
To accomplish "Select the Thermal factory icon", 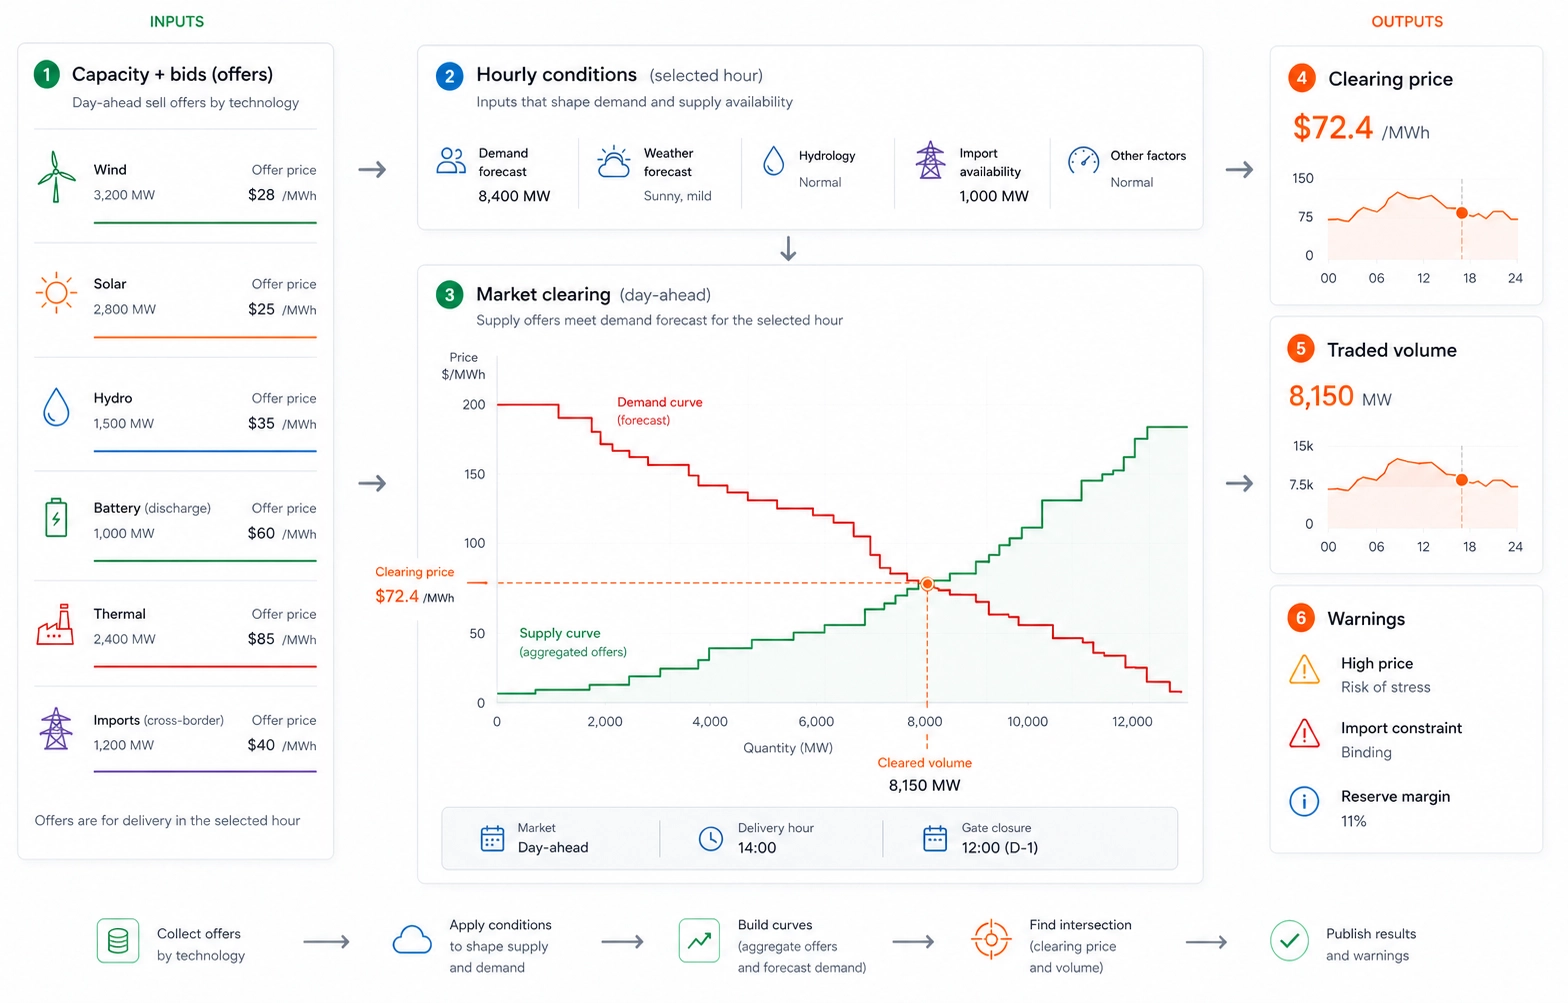I will [56, 625].
